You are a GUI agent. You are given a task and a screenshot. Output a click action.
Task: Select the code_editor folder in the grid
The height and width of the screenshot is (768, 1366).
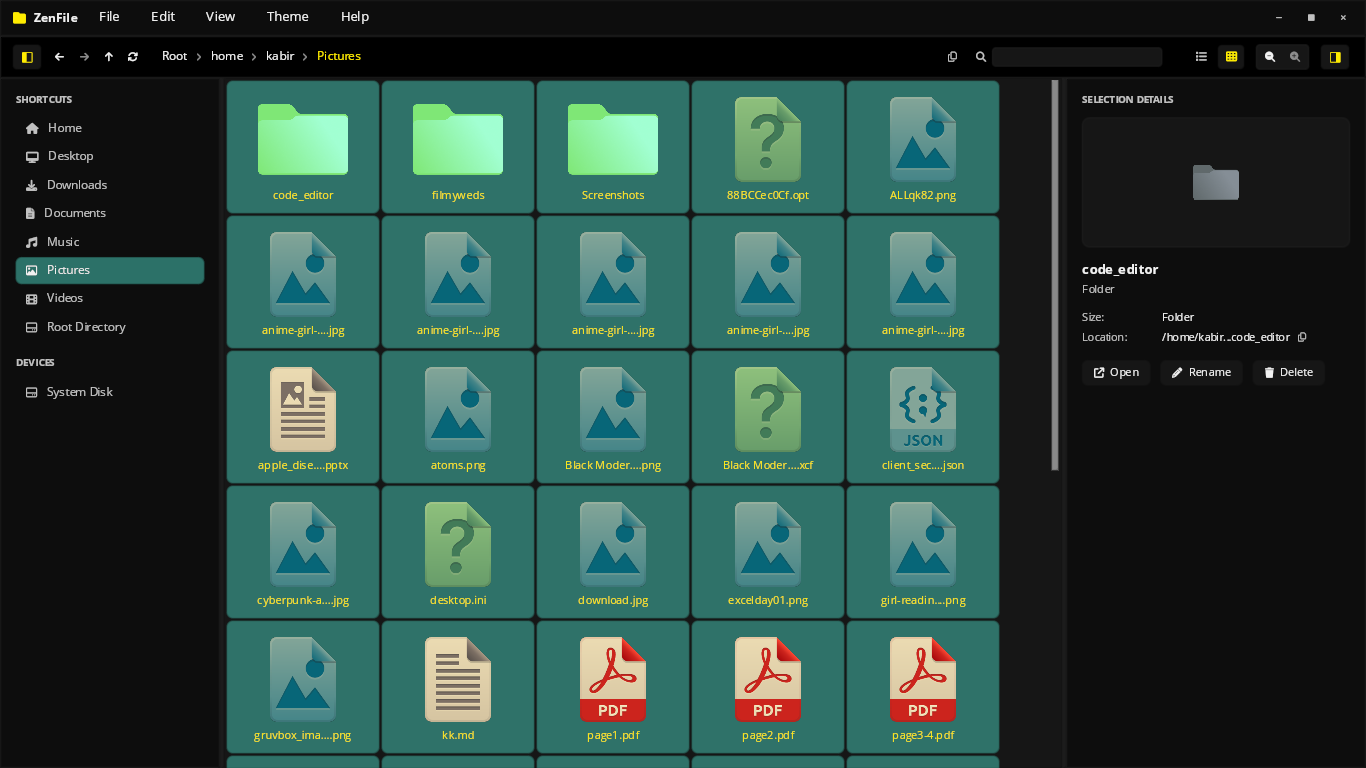[303, 147]
